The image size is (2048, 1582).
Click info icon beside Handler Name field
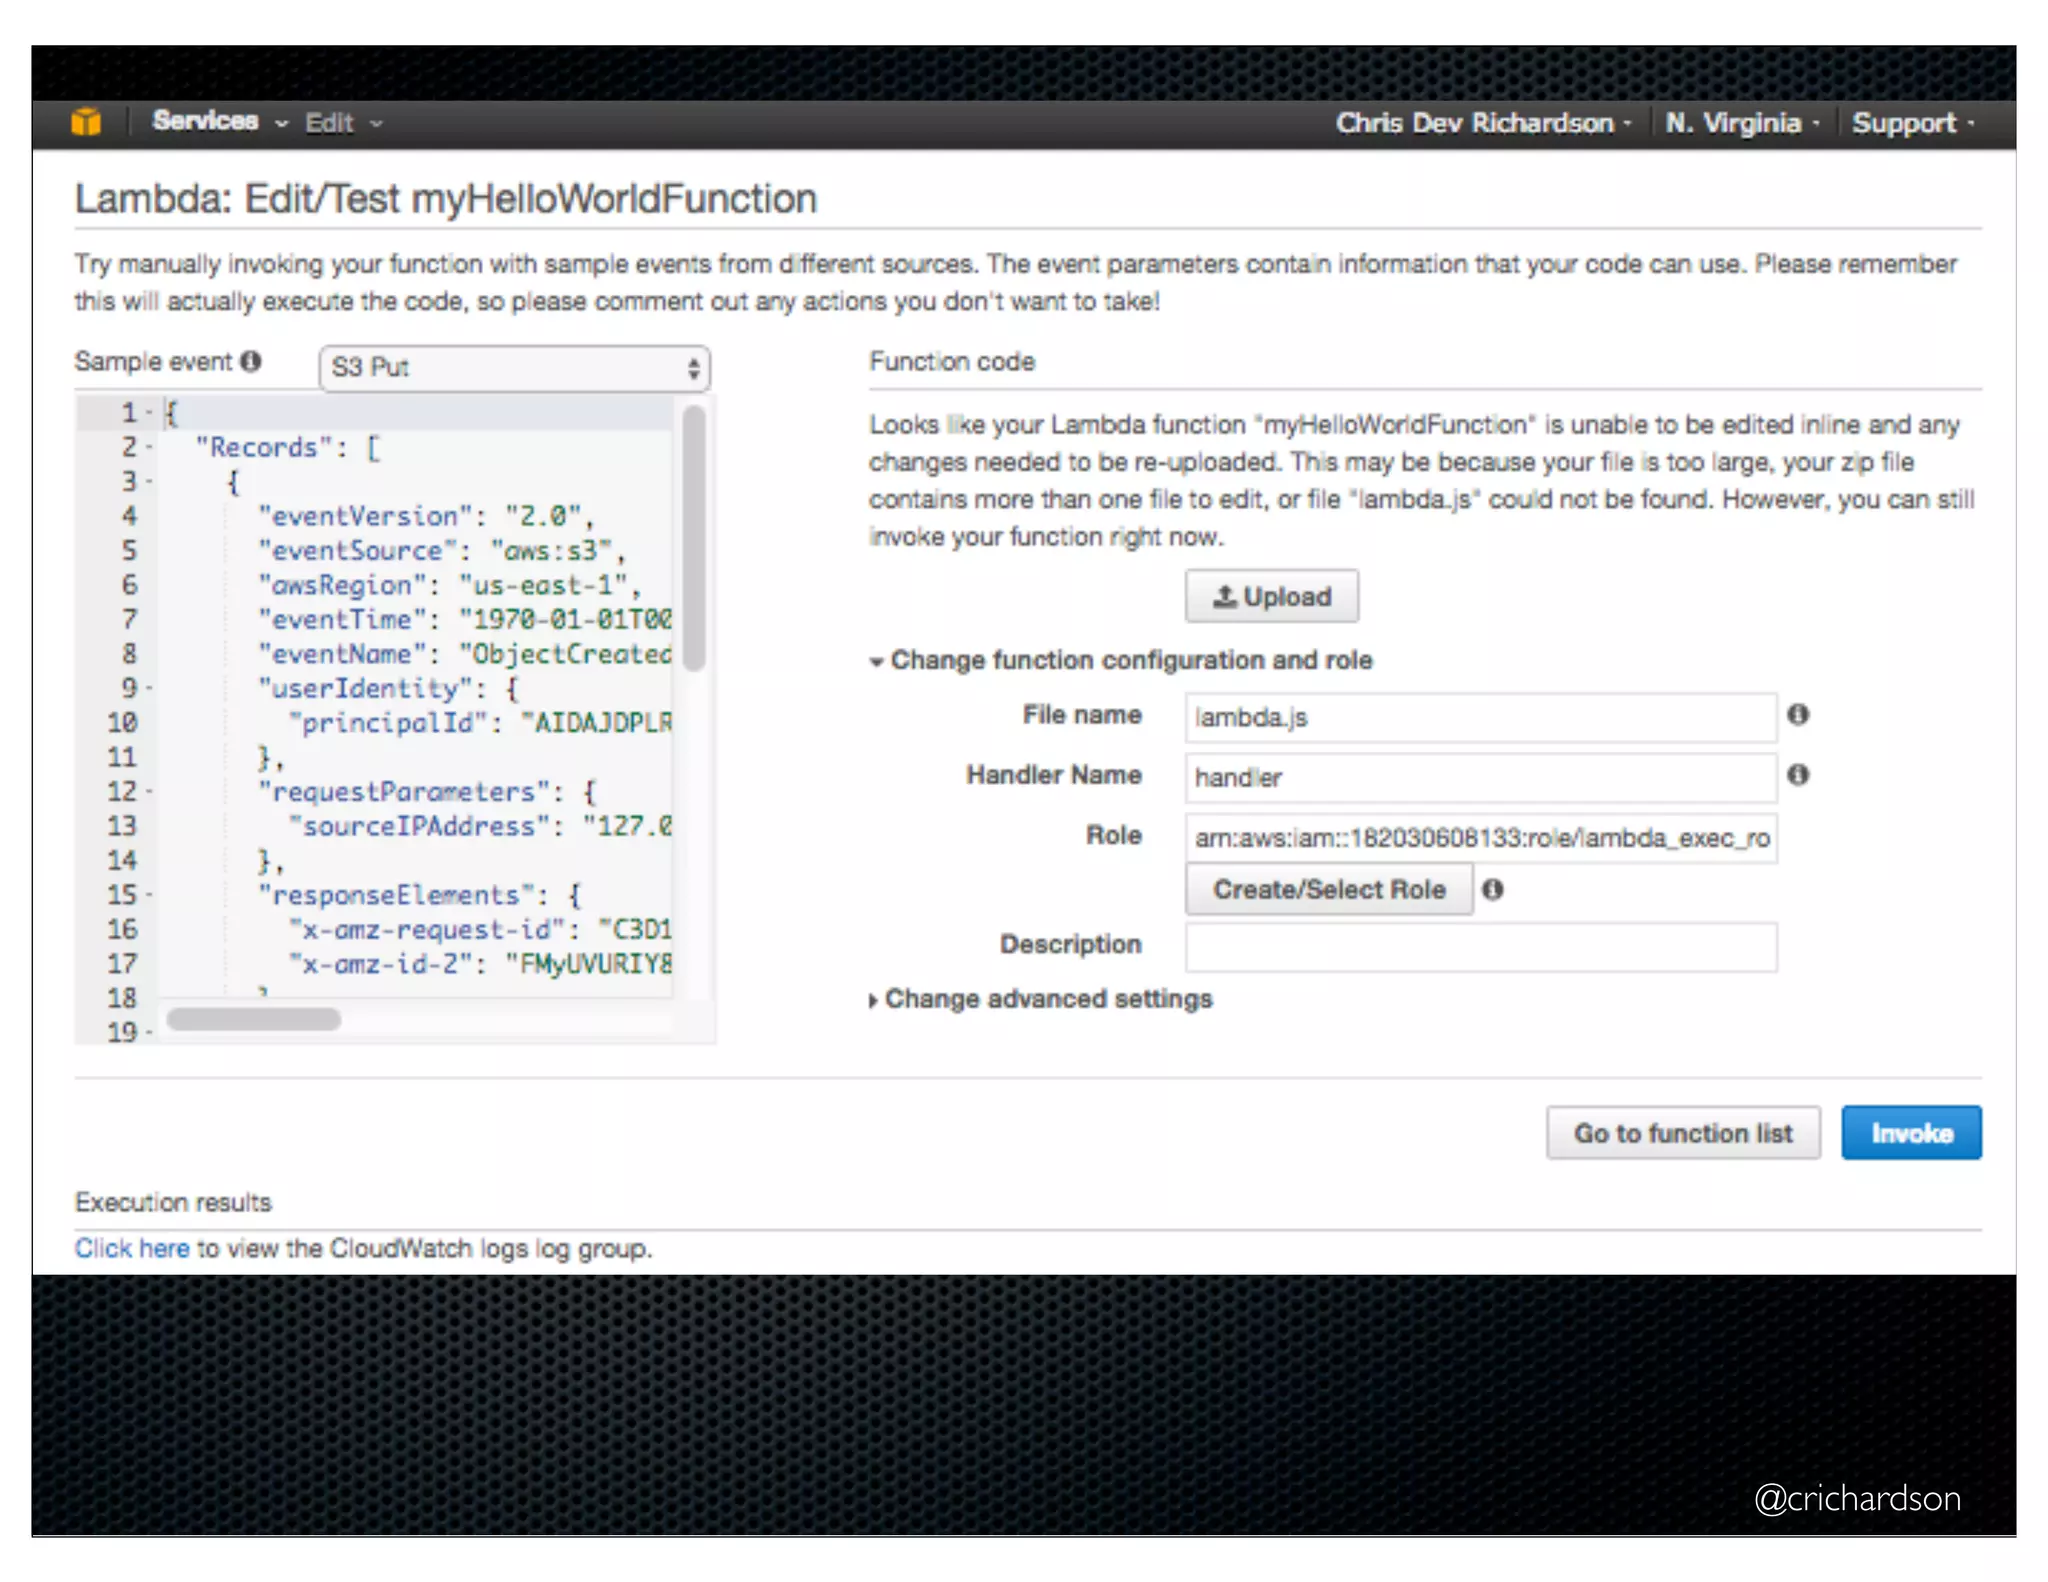(1797, 775)
